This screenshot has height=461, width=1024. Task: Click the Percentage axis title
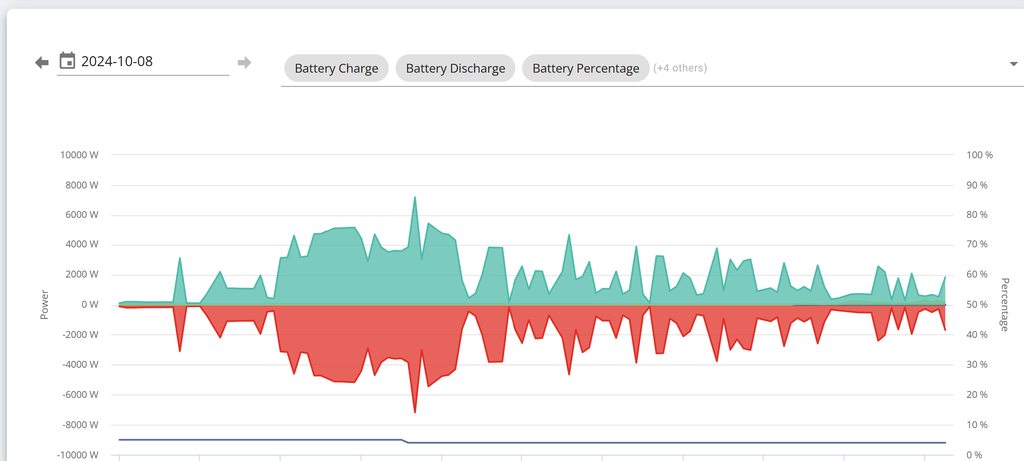(x=1003, y=305)
